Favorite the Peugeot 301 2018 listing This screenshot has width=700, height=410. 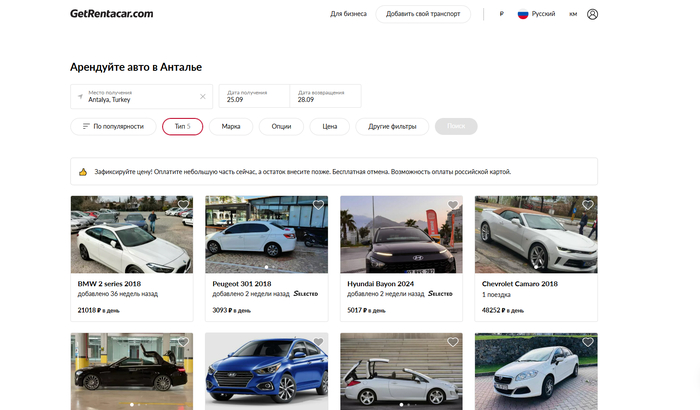click(318, 205)
